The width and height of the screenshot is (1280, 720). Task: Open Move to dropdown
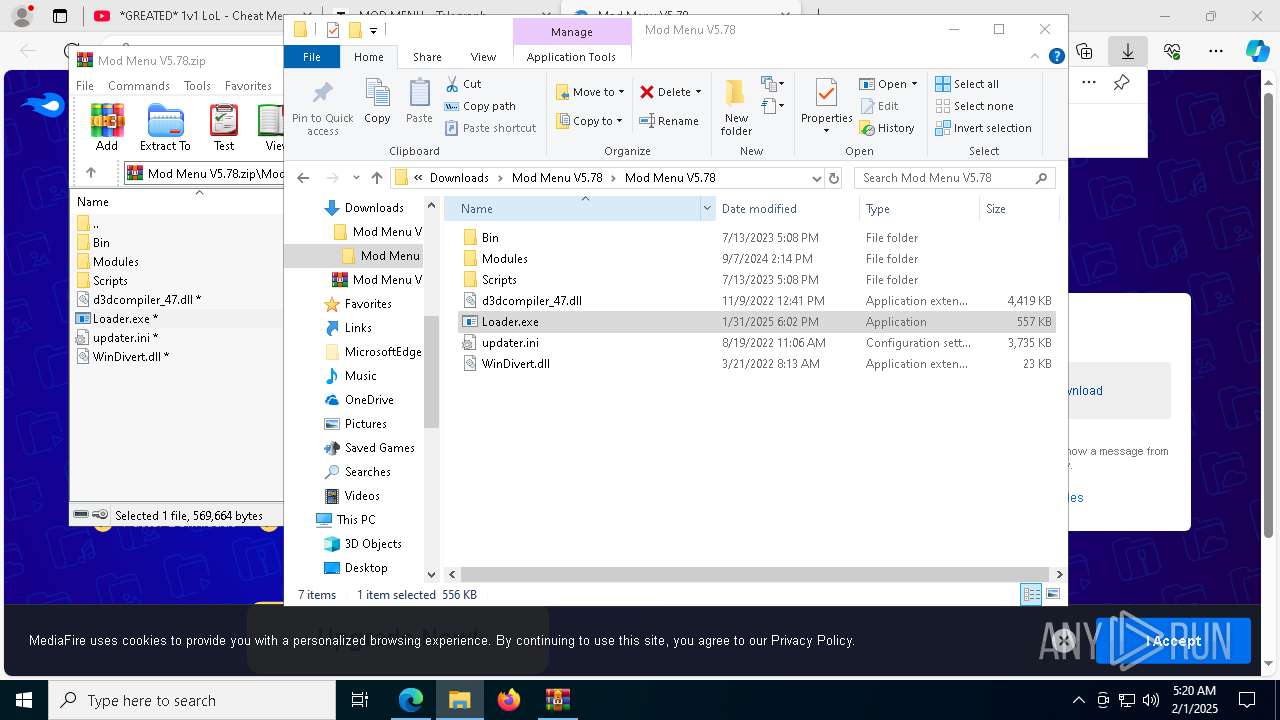pos(590,91)
